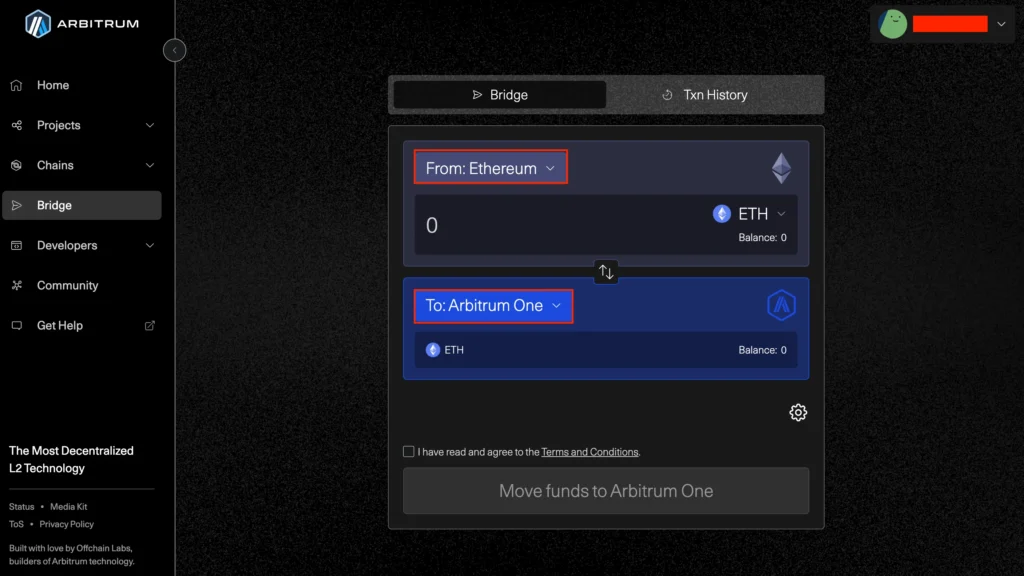The width and height of the screenshot is (1024, 576).
Task: Click the source Balance: 0 text
Action: click(x=762, y=238)
